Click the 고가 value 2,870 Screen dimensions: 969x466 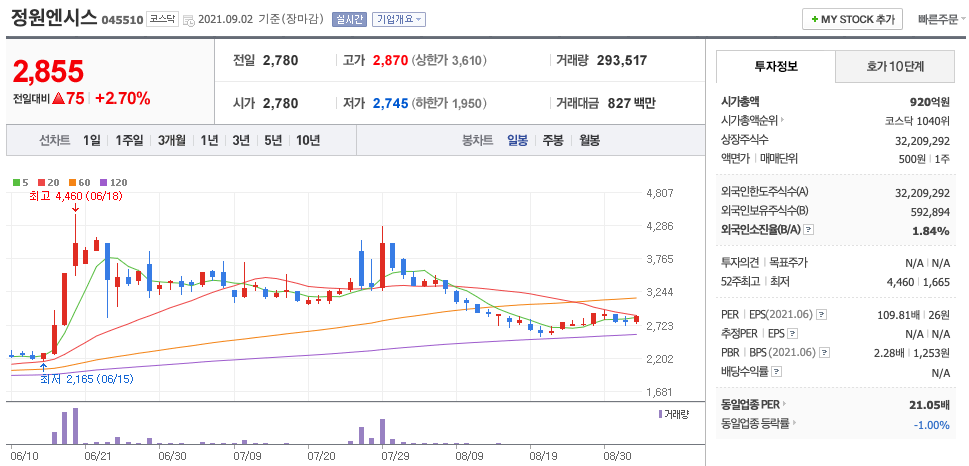[390, 61]
